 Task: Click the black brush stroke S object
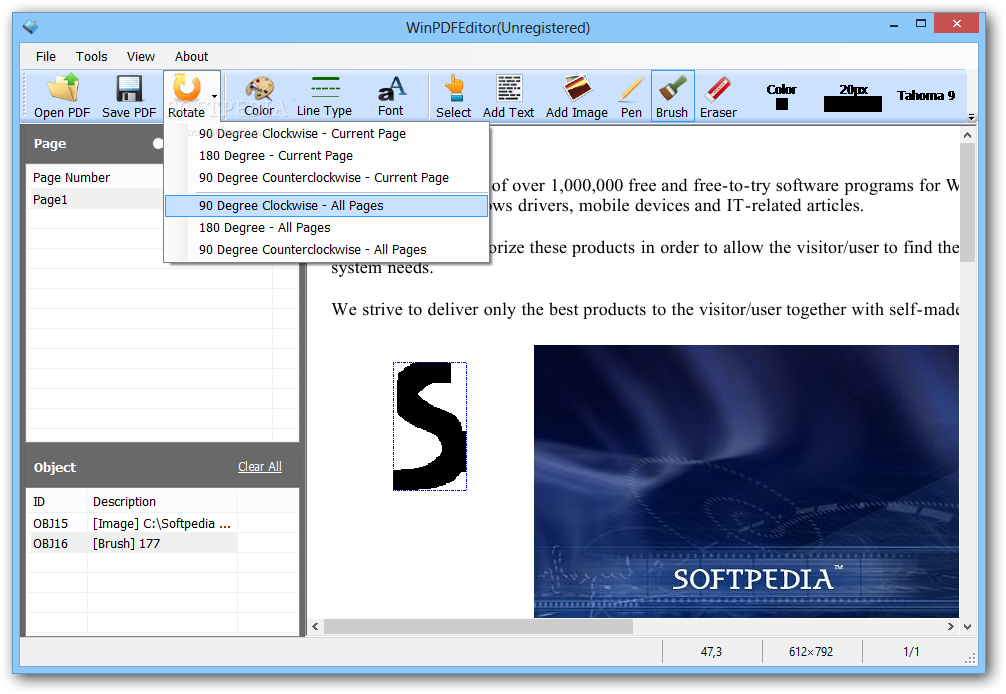(430, 426)
